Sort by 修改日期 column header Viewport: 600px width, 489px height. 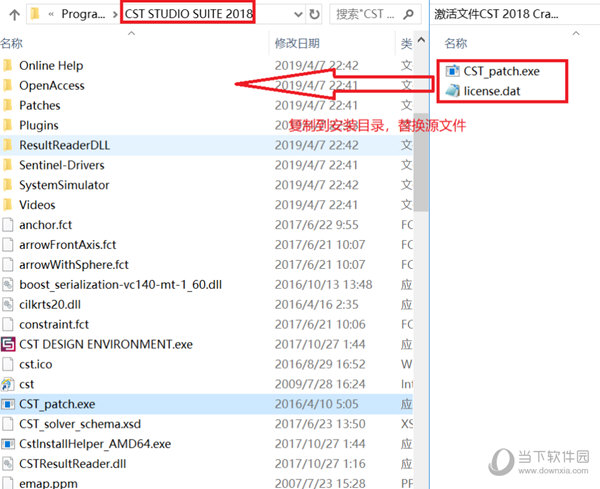297,43
